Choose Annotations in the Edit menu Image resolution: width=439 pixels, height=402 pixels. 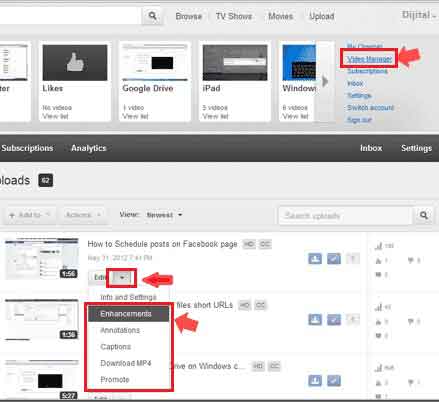[128, 330]
